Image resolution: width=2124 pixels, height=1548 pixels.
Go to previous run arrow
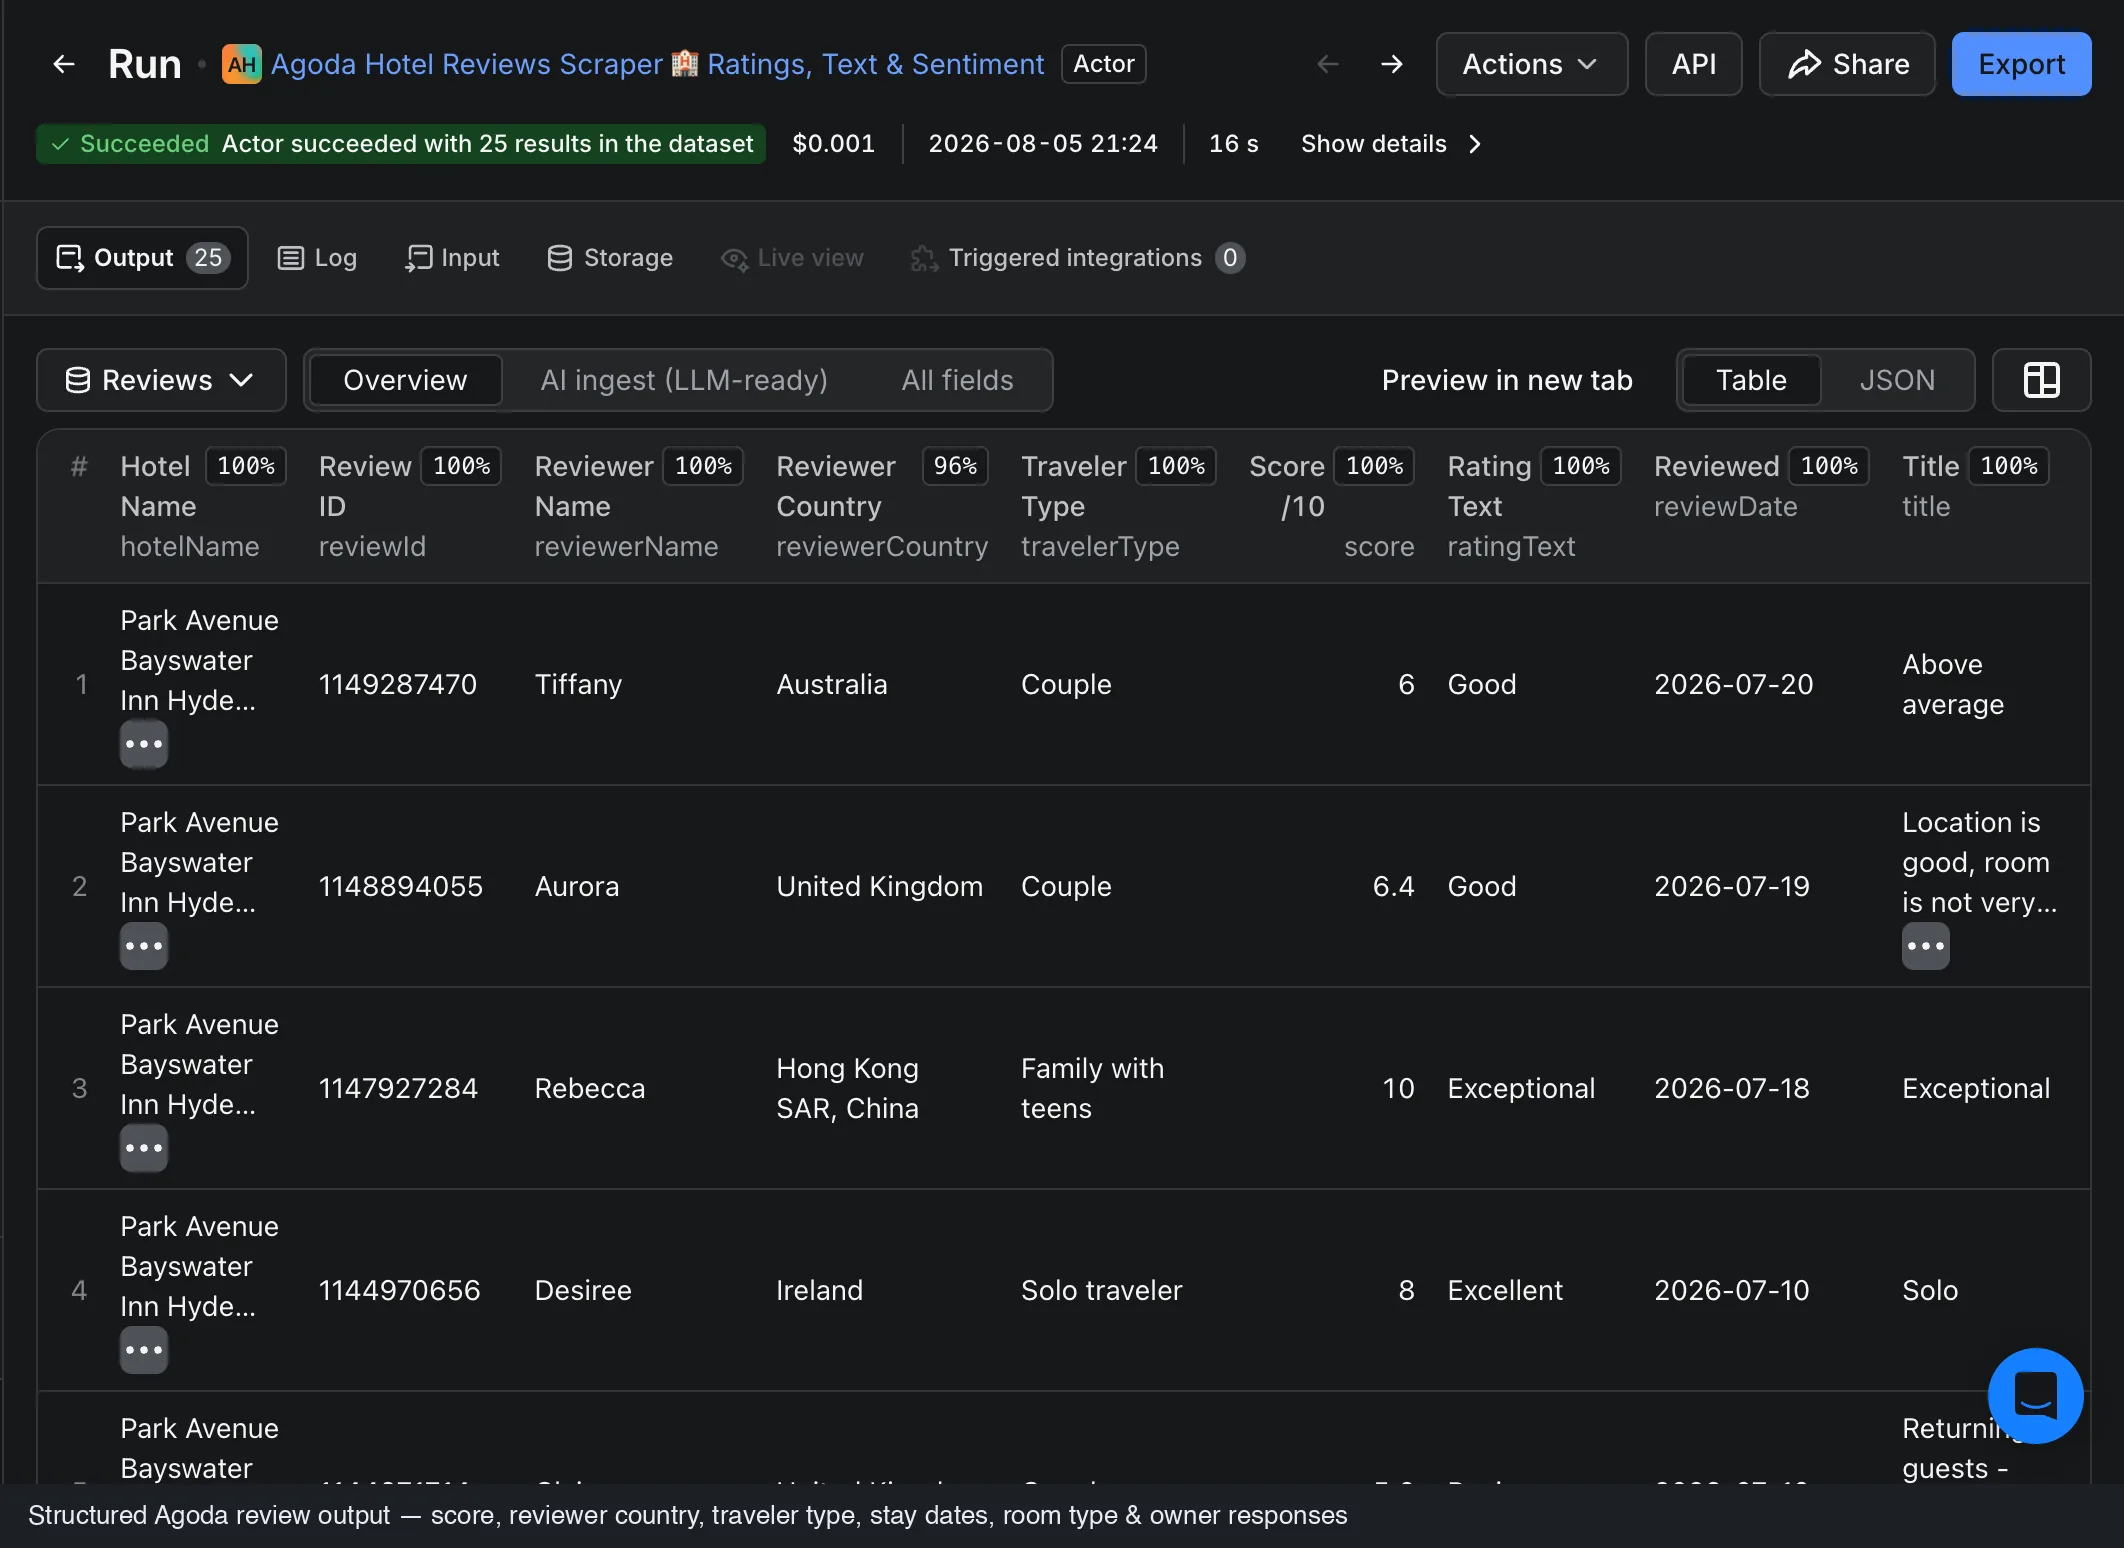tap(1328, 64)
